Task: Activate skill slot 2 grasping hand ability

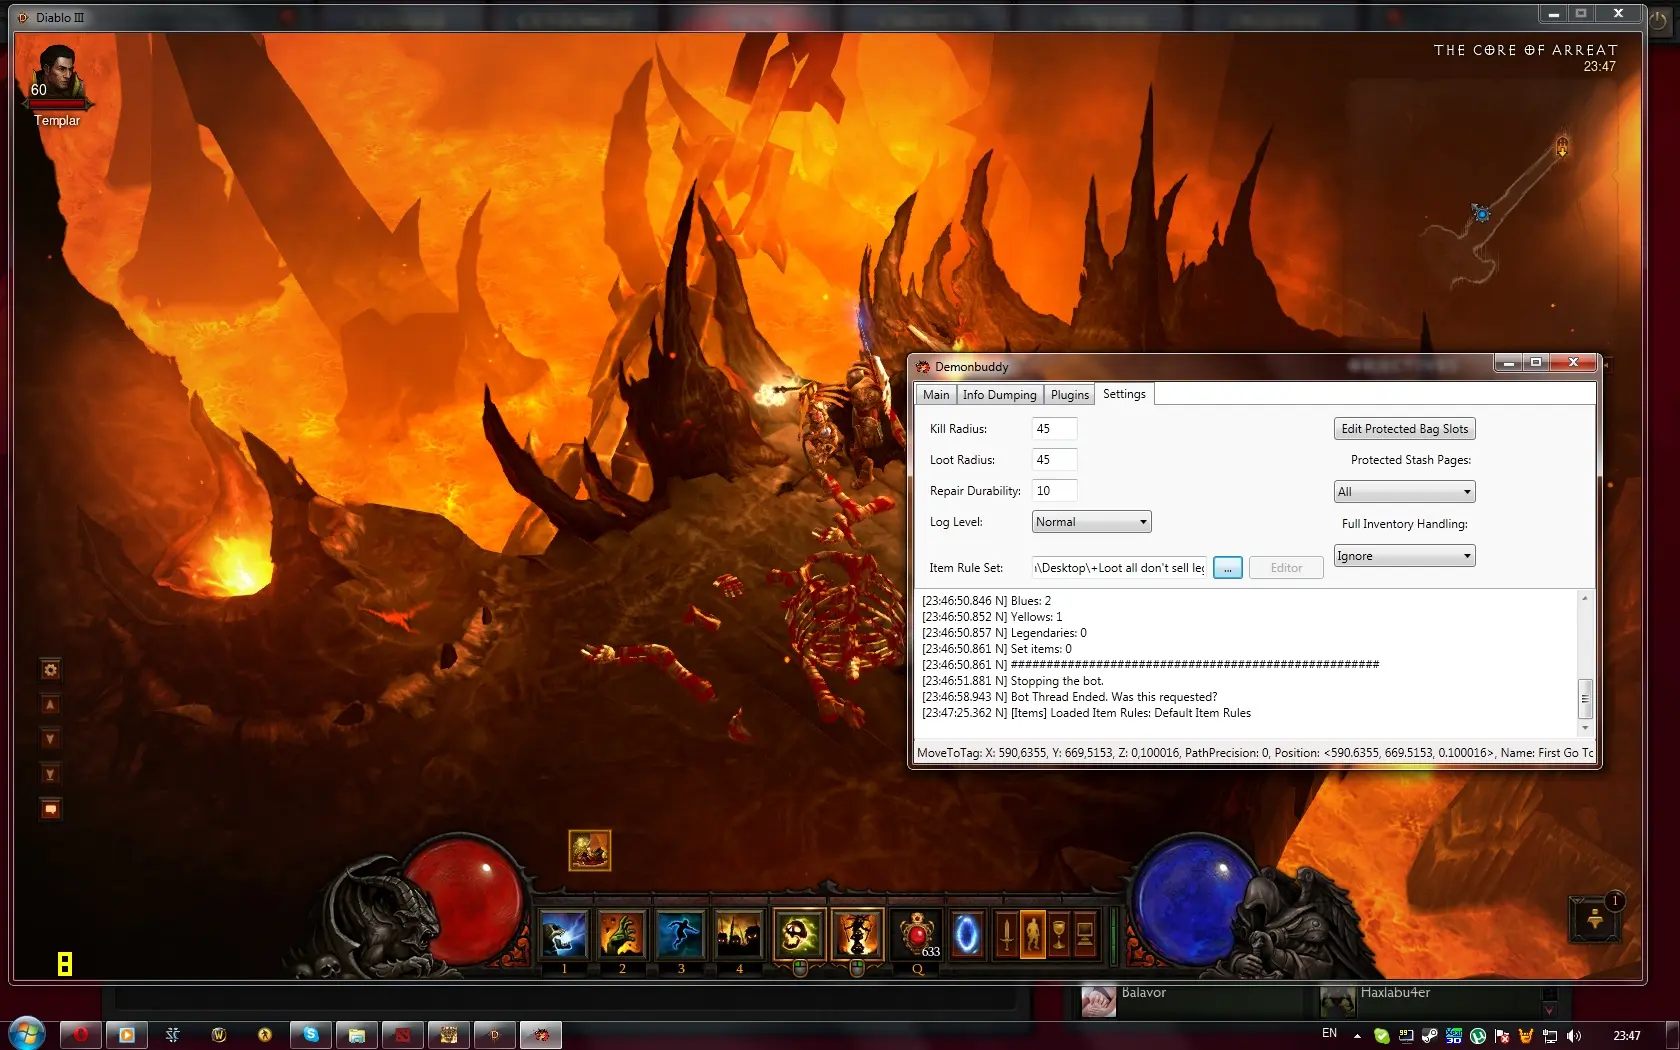Action: tap(622, 935)
